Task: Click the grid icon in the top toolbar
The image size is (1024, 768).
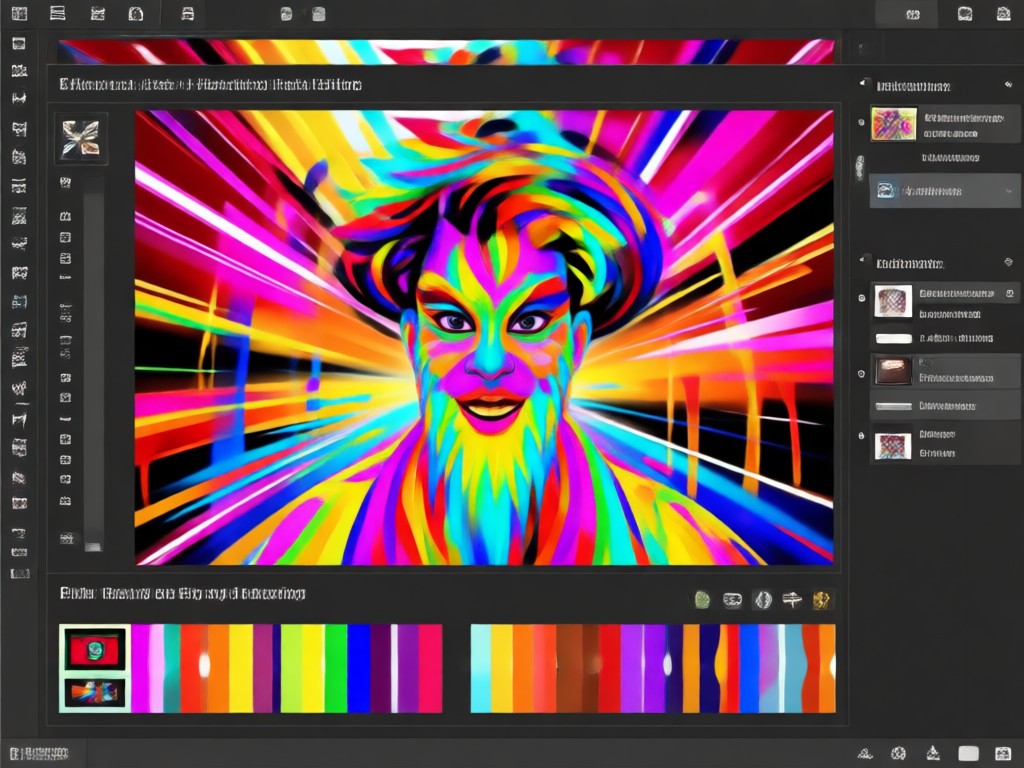Action: 20,13
